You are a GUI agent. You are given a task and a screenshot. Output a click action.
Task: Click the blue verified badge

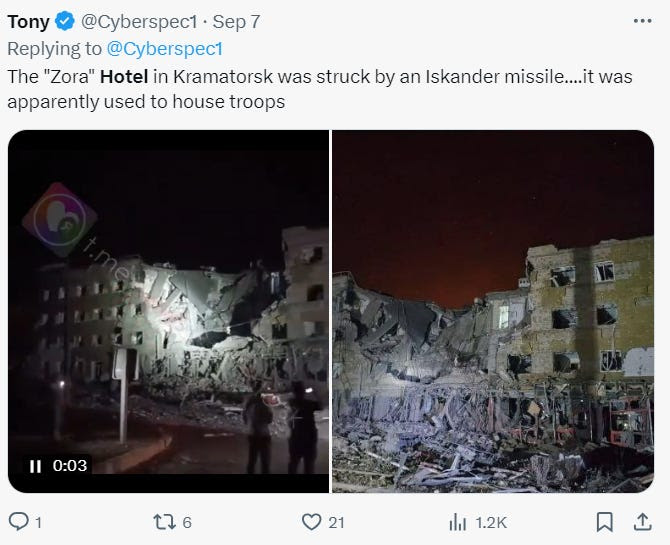(65, 21)
